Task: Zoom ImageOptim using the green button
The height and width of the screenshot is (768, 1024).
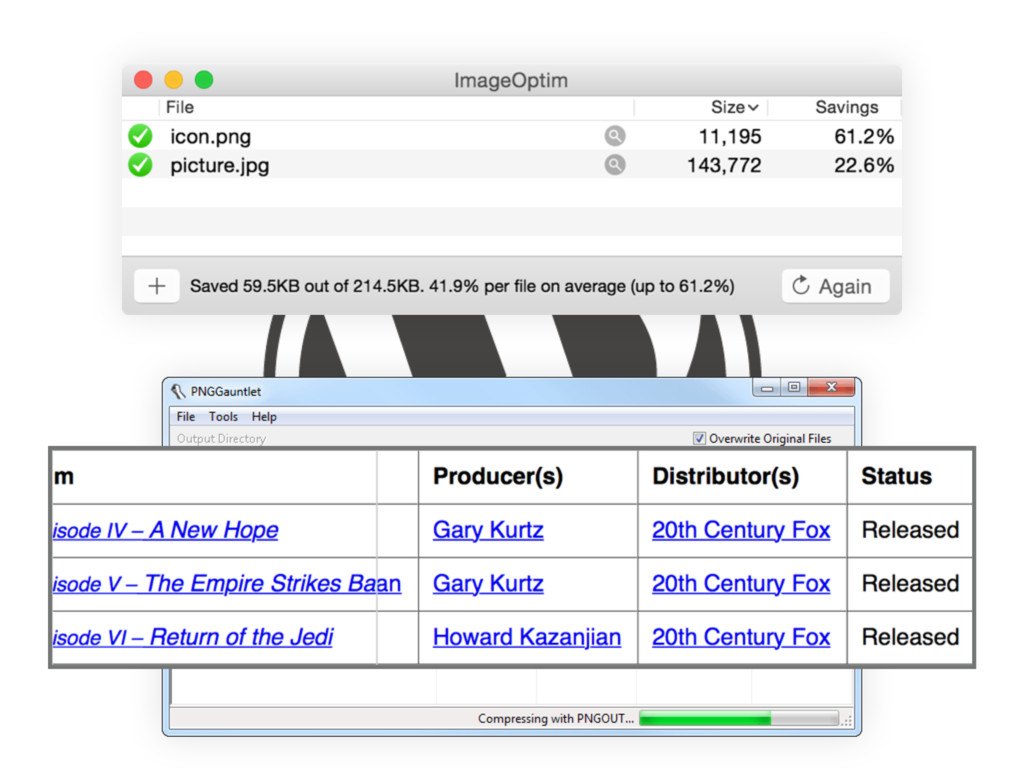Action: tap(204, 80)
